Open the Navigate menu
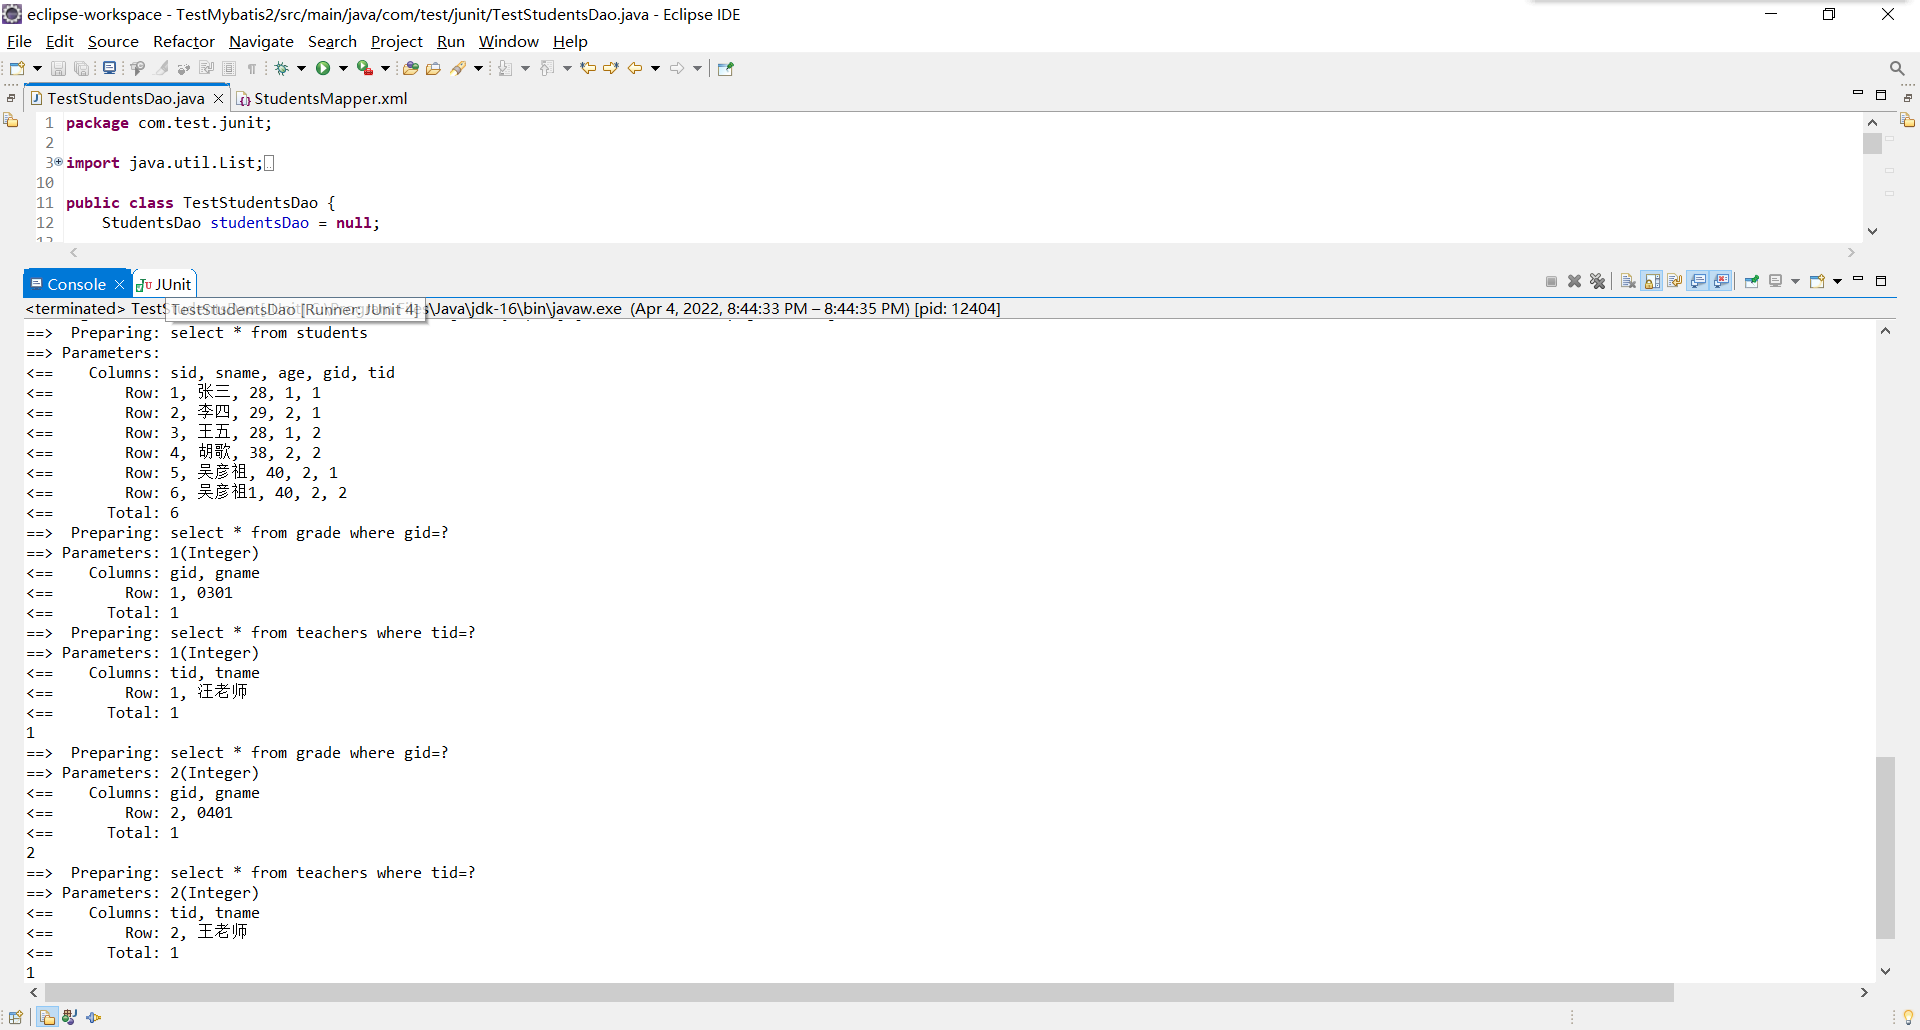Image resolution: width=1920 pixels, height=1030 pixels. click(x=261, y=41)
